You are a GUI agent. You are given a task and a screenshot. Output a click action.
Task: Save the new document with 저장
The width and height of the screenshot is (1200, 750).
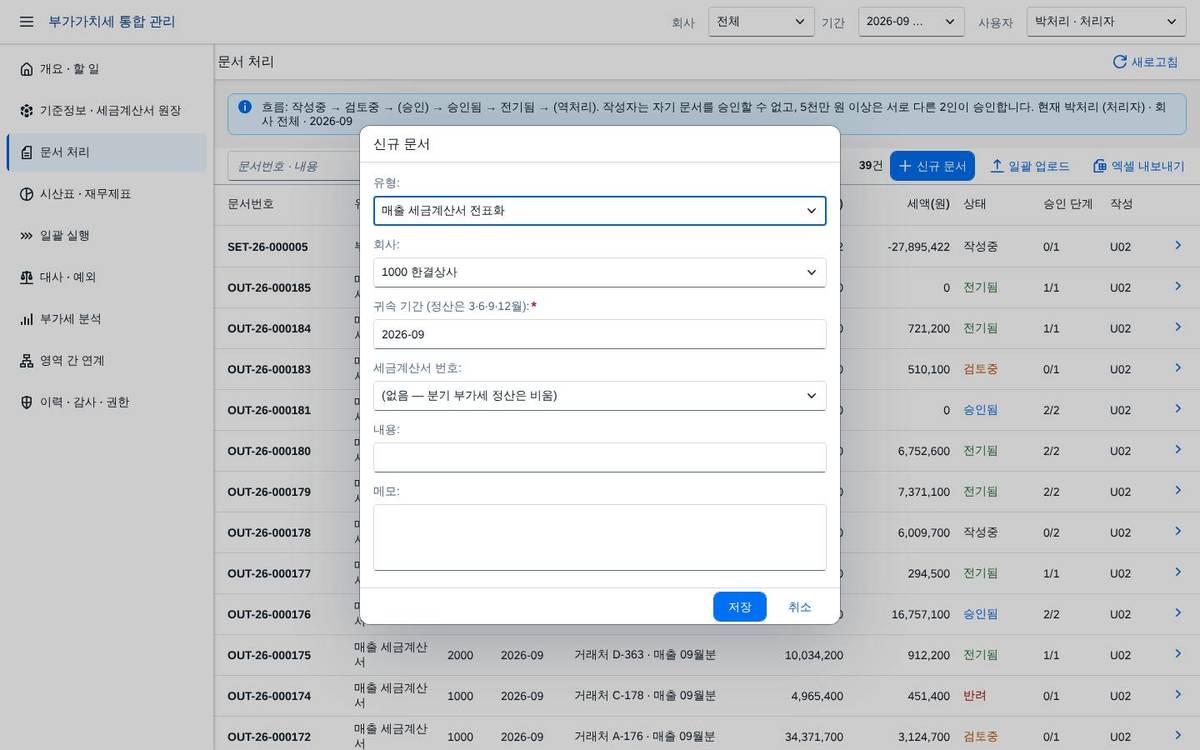point(740,607)
